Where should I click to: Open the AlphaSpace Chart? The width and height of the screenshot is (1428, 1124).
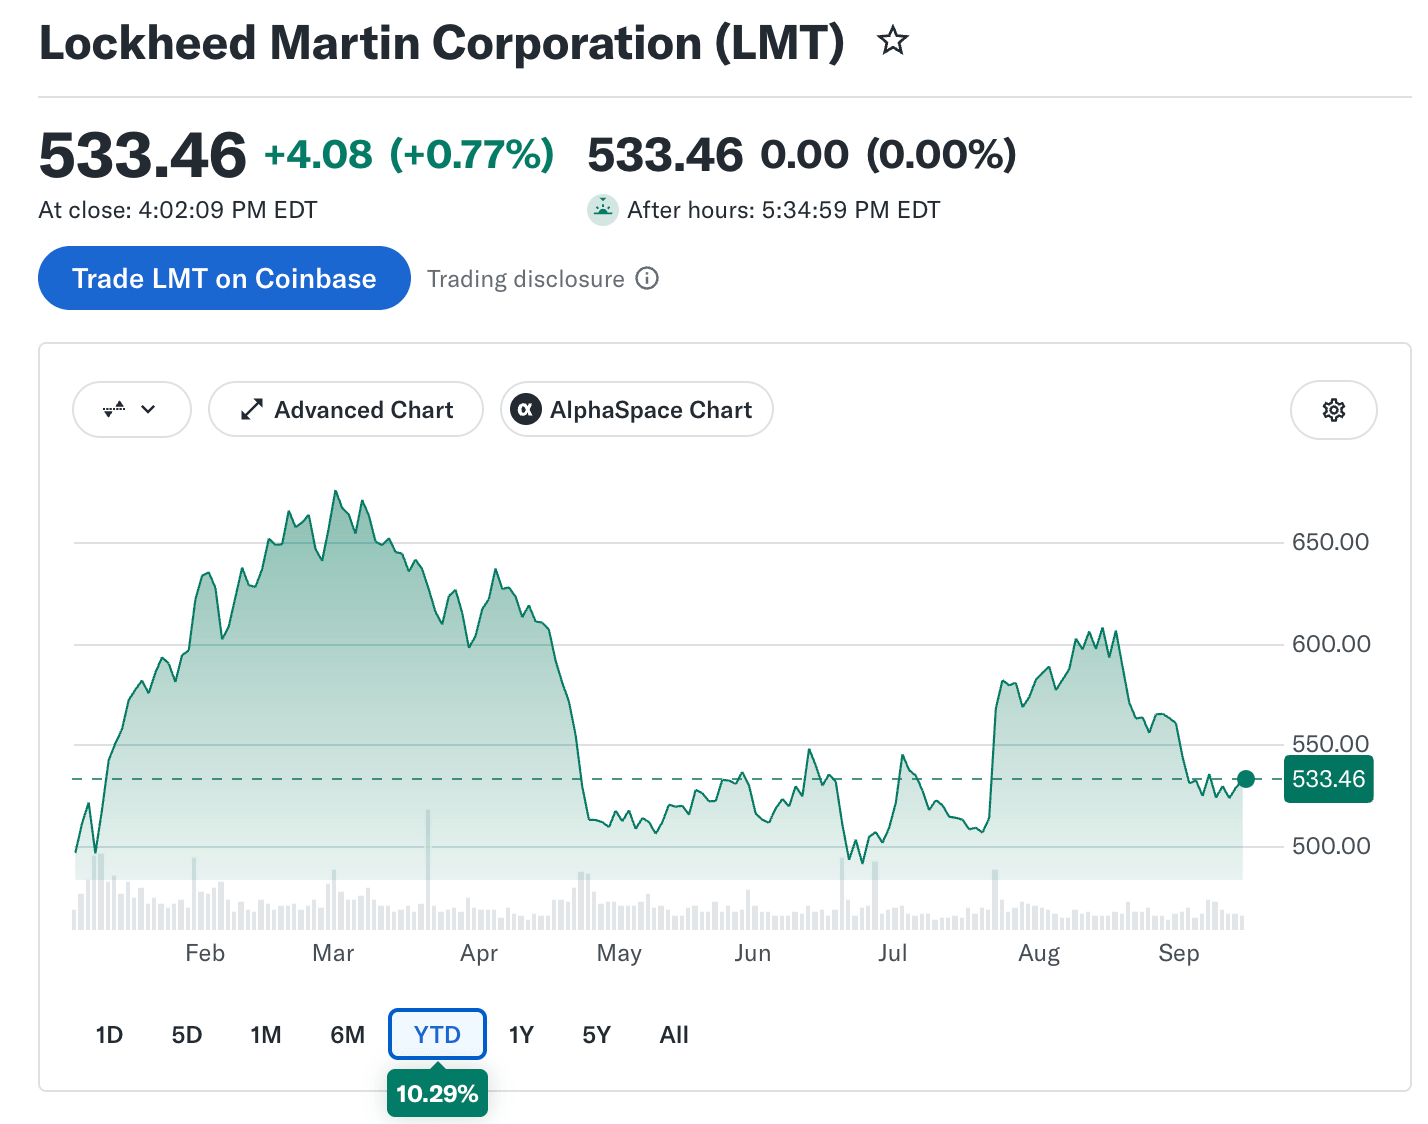[636, 409]
